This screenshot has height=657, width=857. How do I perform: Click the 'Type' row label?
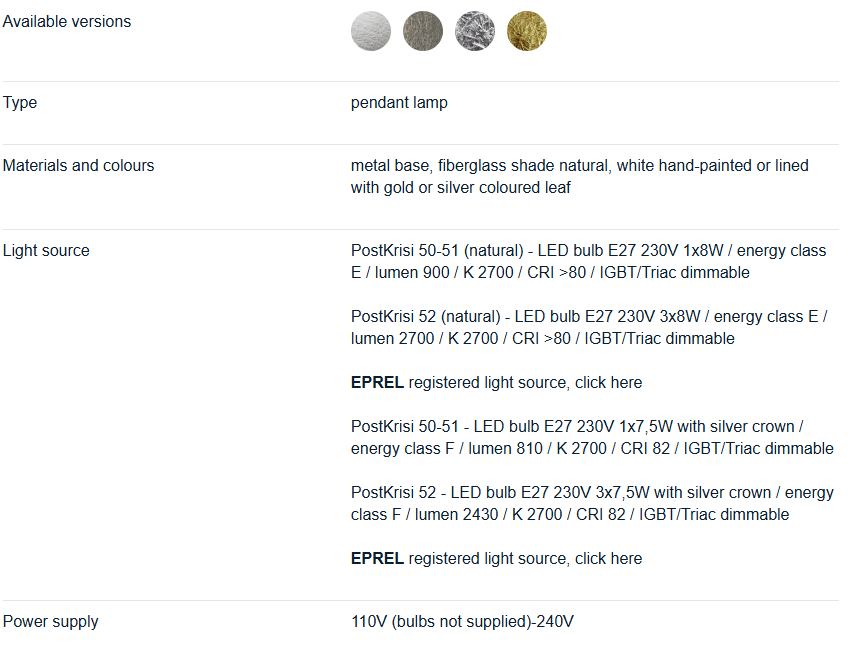[x=20, y=103]
